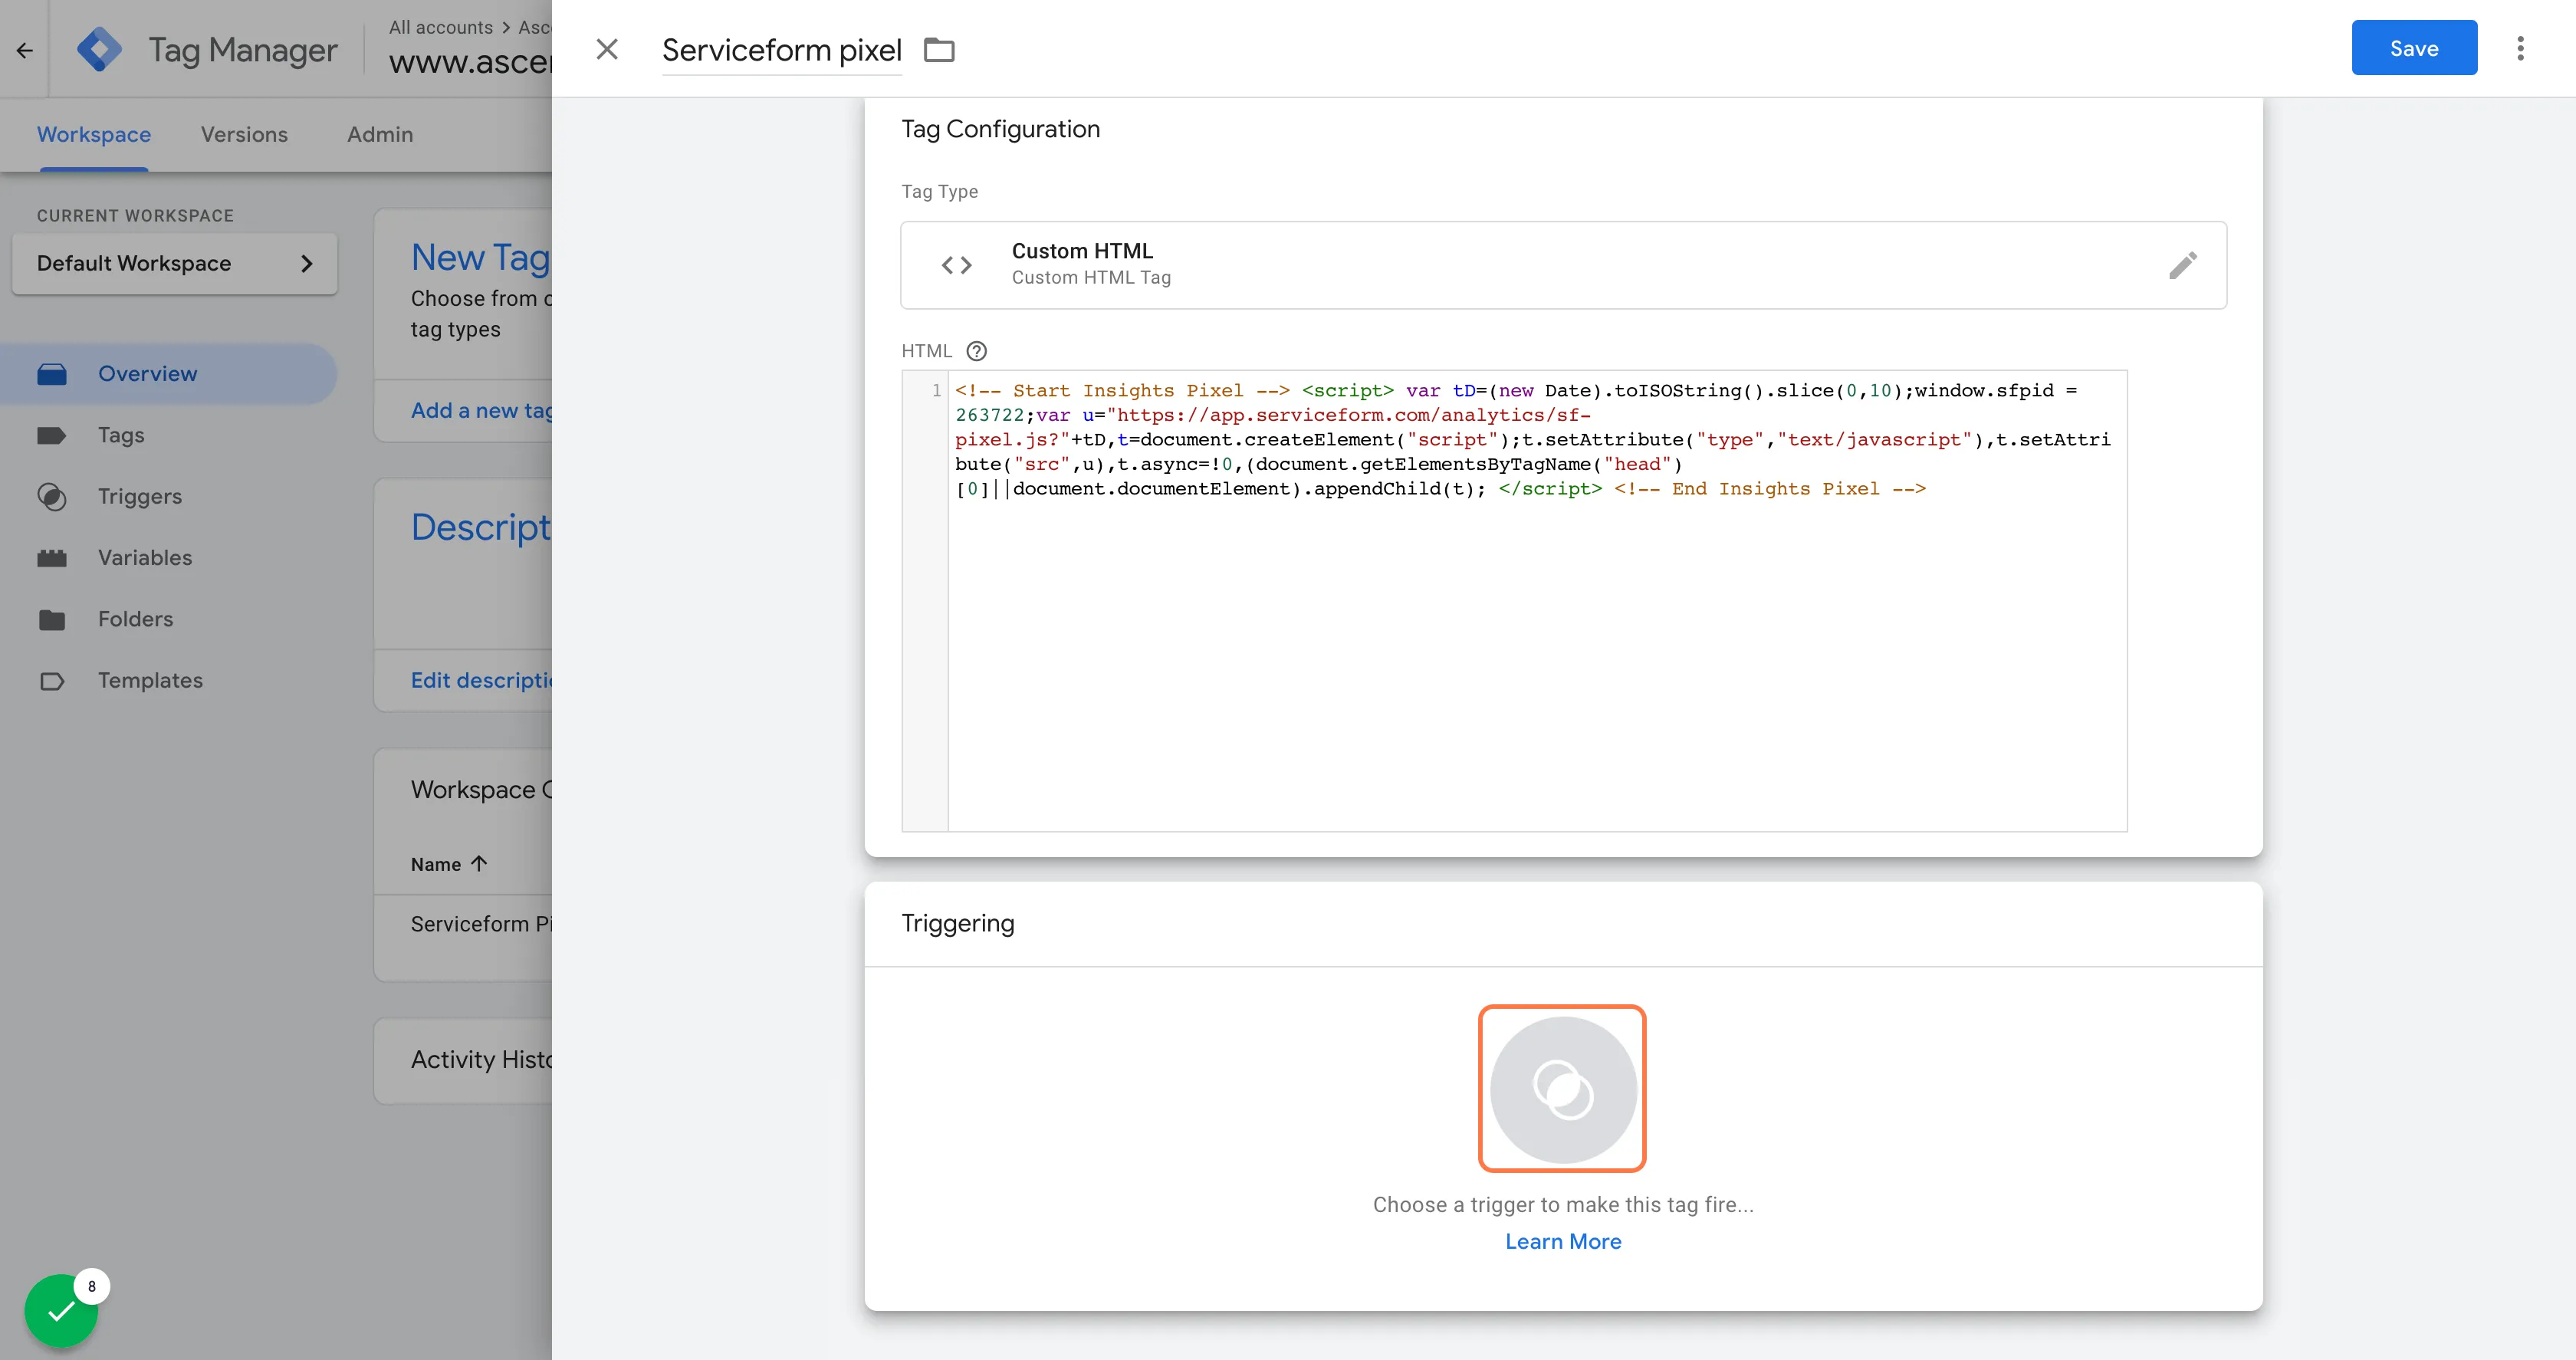Select Overview in the sidebar
Image resolution: width=2576 pixels, height=1360 pixels.
168,374
